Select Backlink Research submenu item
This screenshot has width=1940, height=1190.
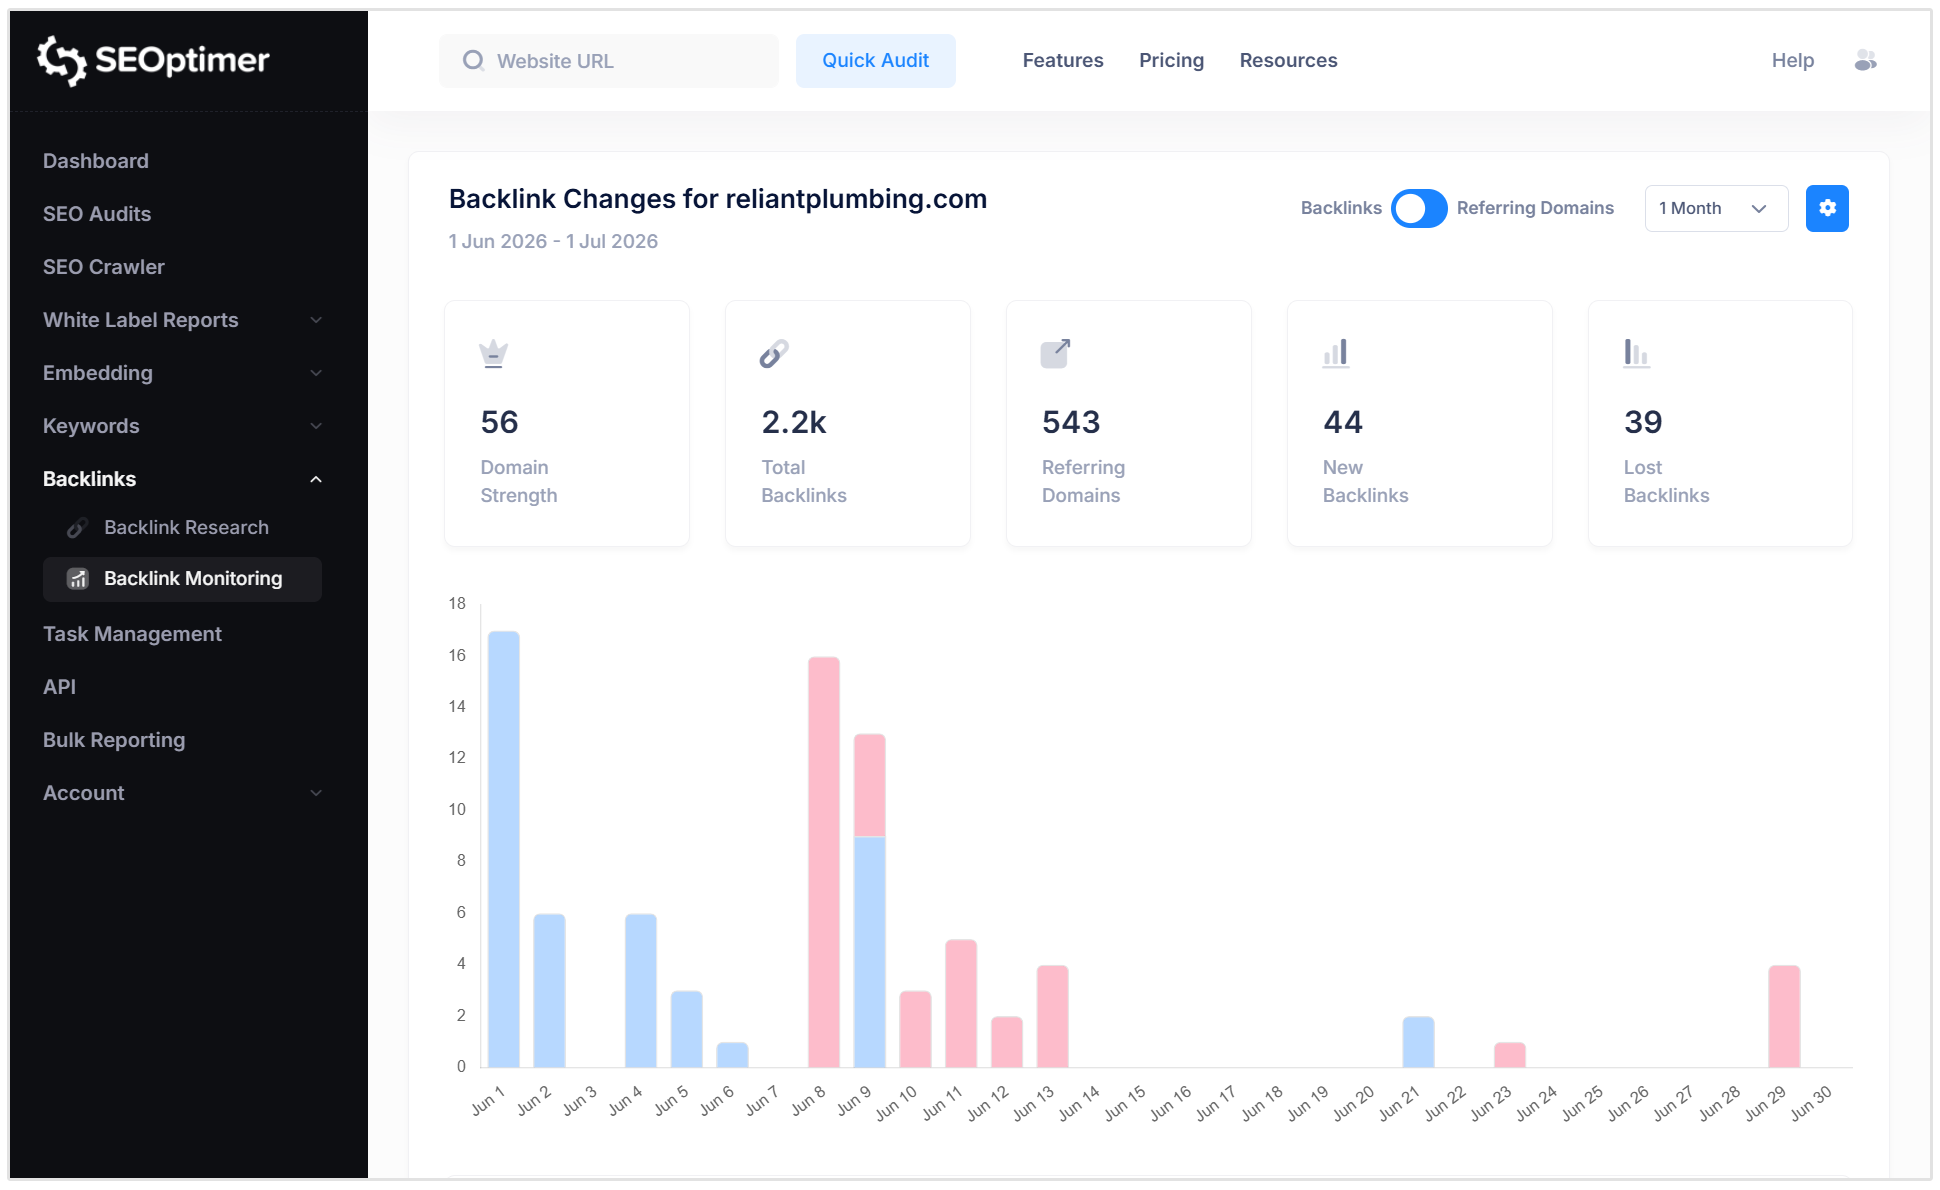coord(186,527)
